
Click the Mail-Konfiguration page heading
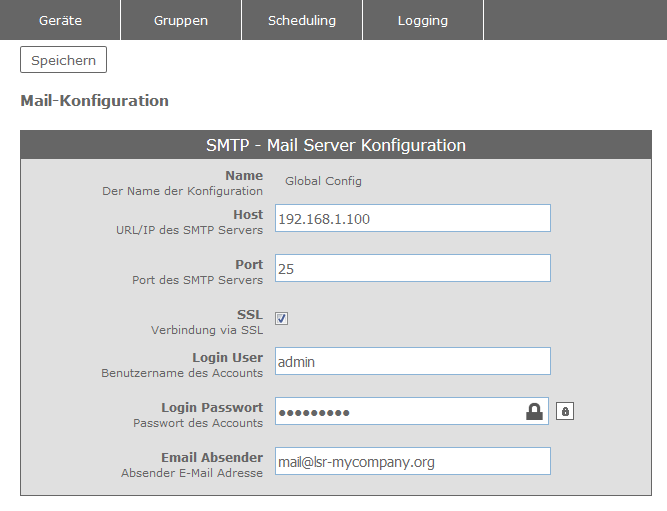pos(94,101)
